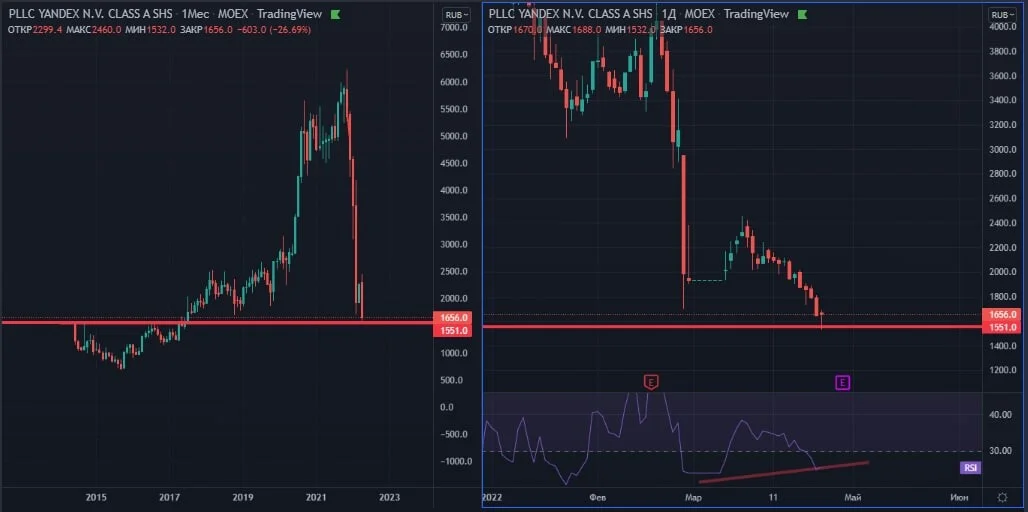
Task: Click 1Д timeframe label in right chart title
Action: (667, 14)
